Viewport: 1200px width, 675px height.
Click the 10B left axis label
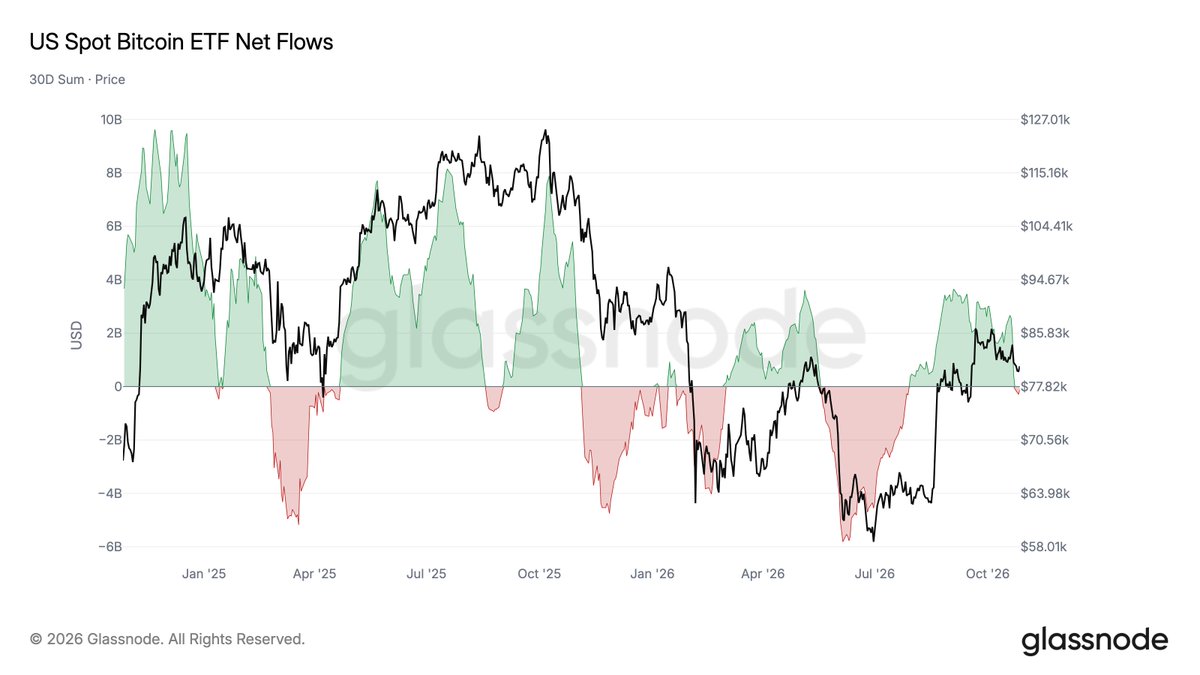coord(112,119)
